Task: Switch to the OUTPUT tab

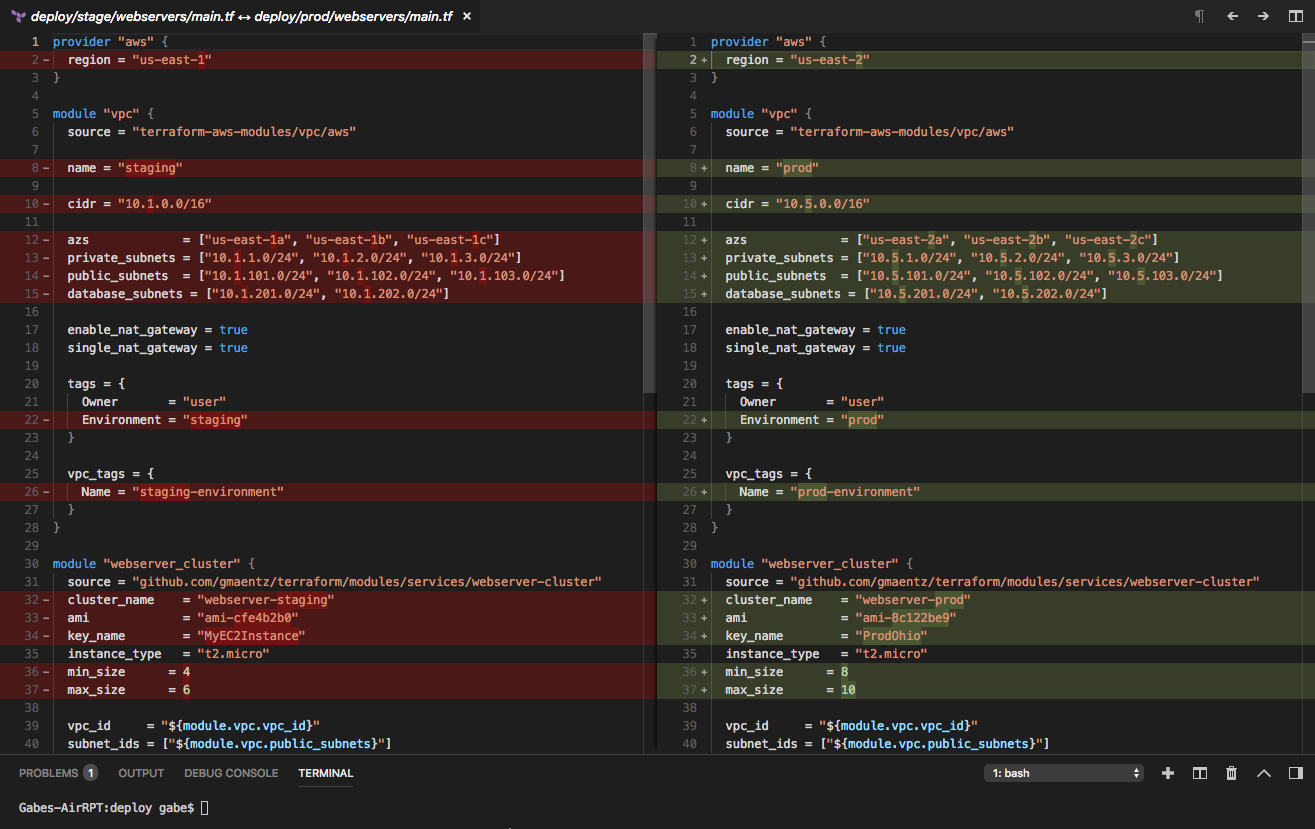Action: (141, 773)
